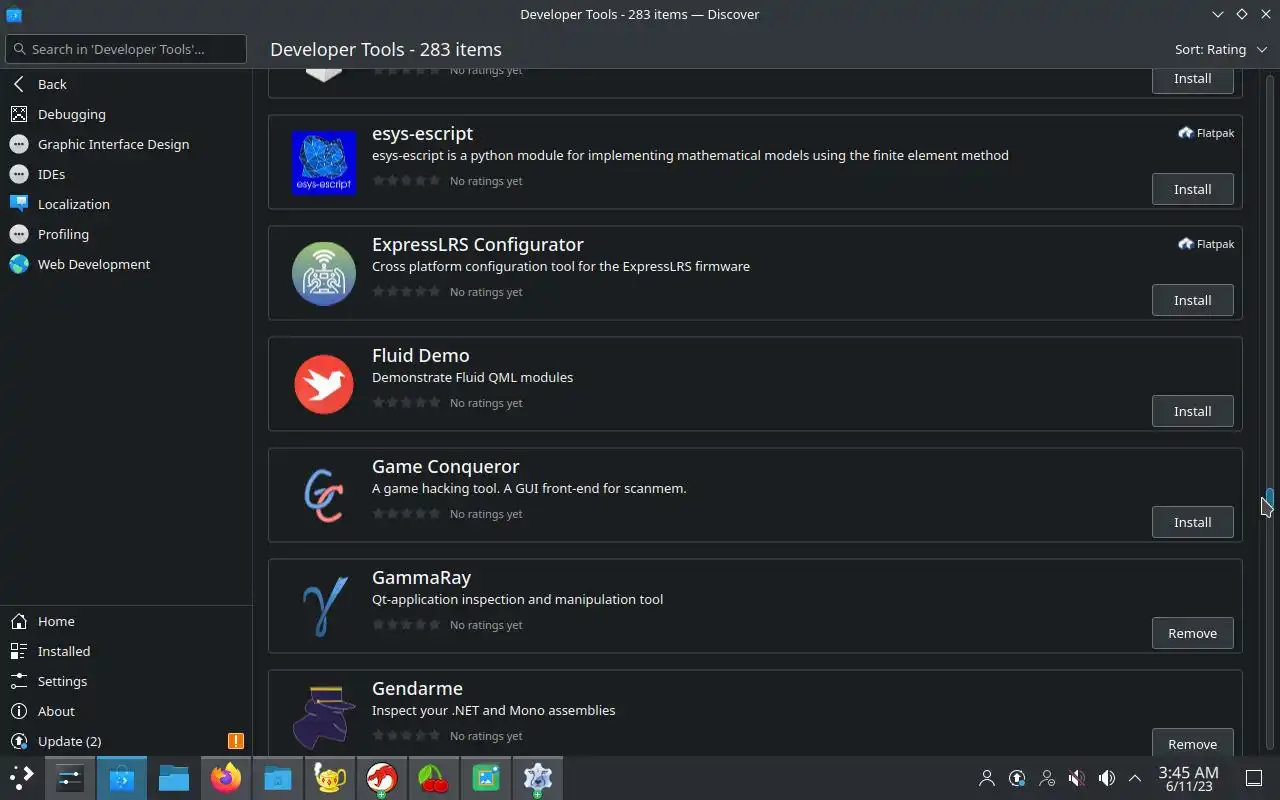Install esys-escript

pos(1192,189)
